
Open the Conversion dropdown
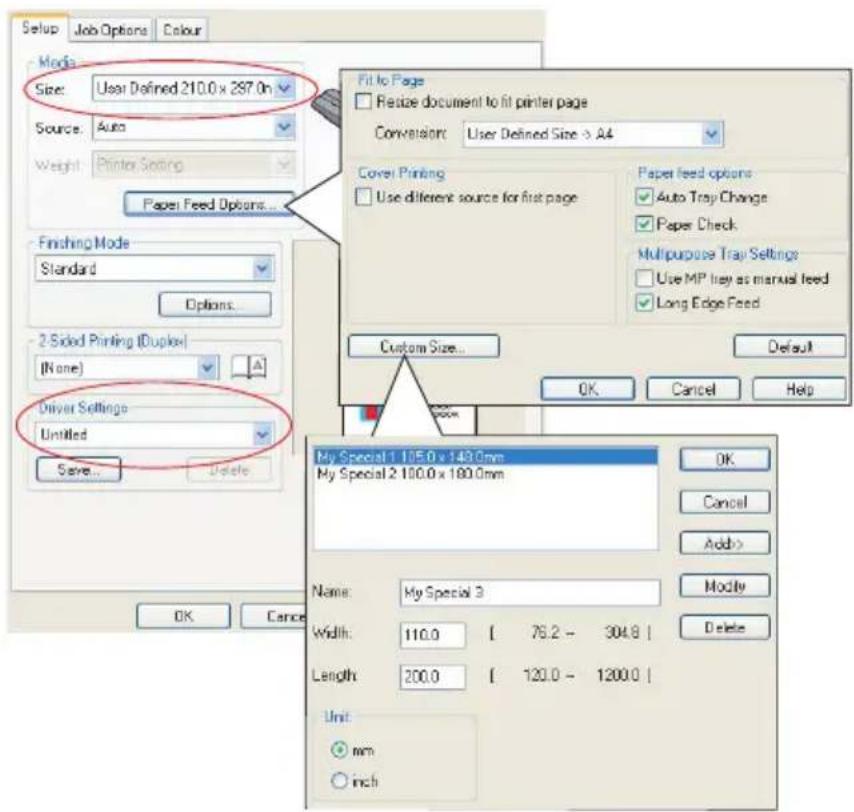coord(593,134)
